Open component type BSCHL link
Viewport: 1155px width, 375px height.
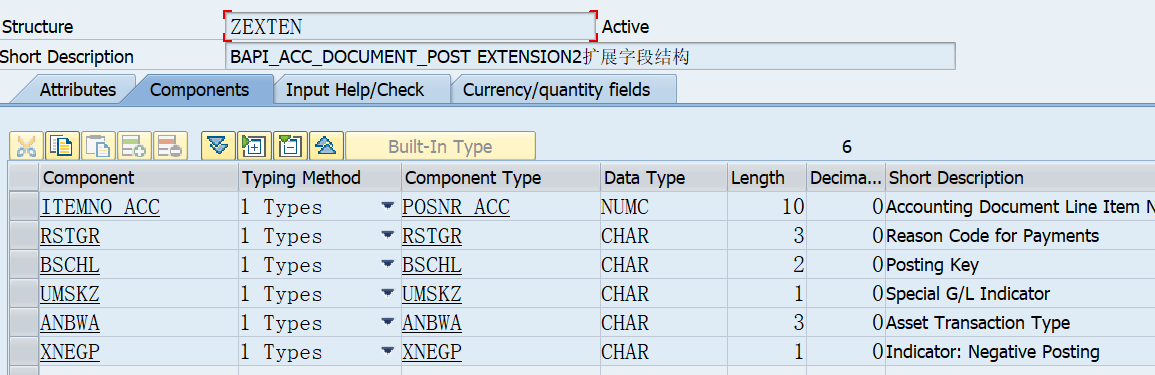[x=432, y=264]
